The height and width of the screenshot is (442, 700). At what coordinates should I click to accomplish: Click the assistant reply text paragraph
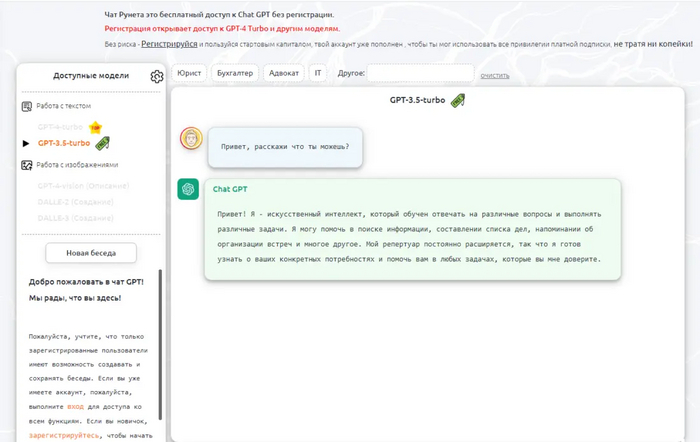(409, 237)
